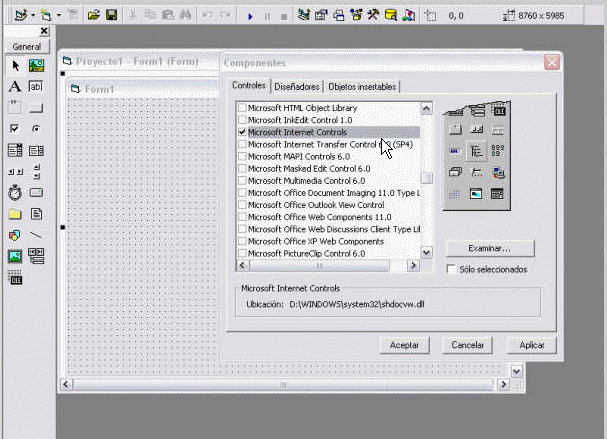Close the toolbox panel with its X

45,31
